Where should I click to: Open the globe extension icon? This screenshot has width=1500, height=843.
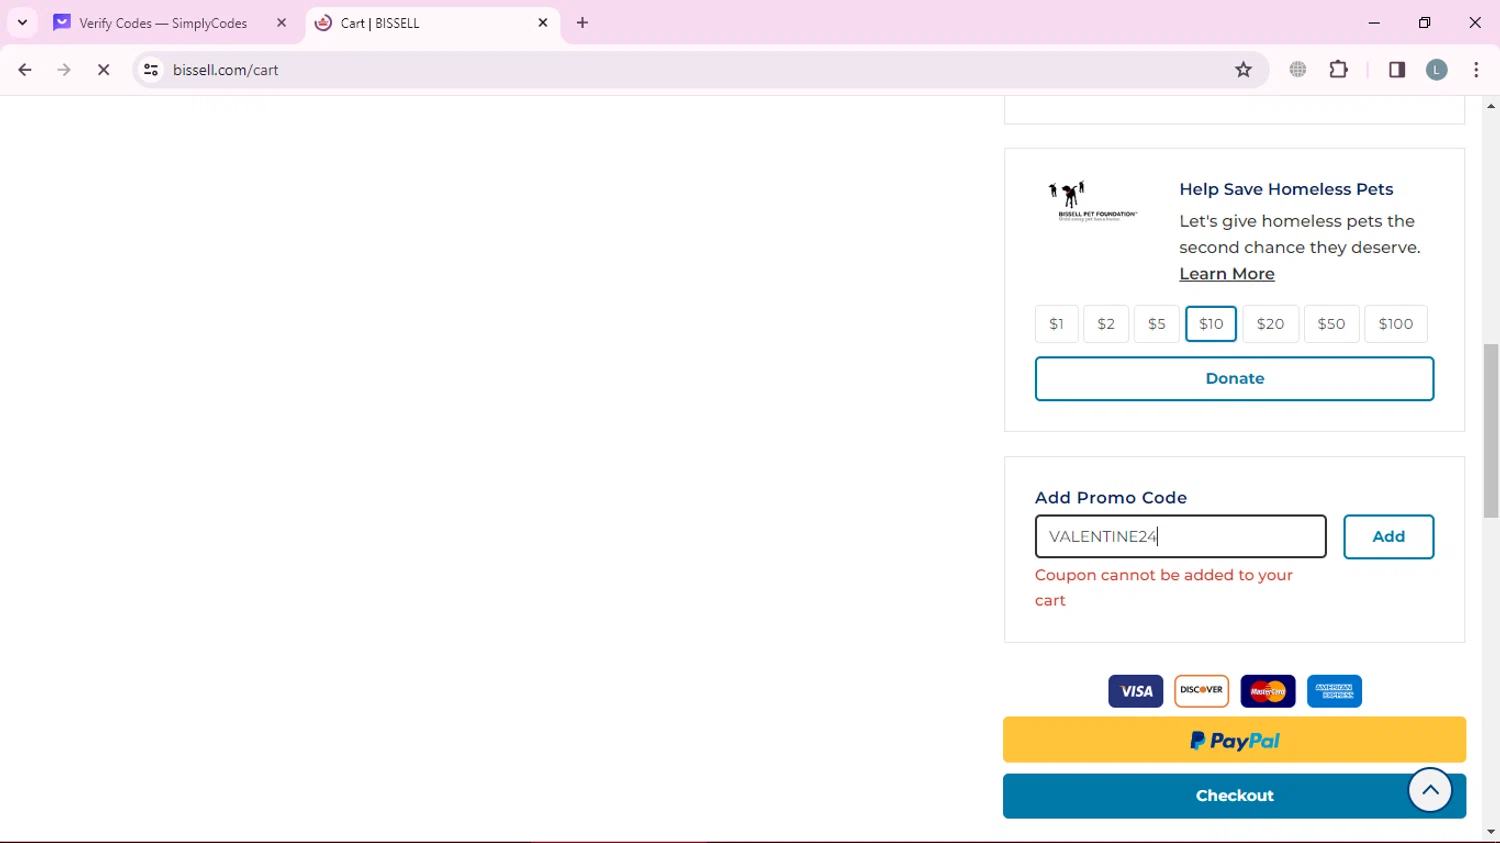[1298, 70]
